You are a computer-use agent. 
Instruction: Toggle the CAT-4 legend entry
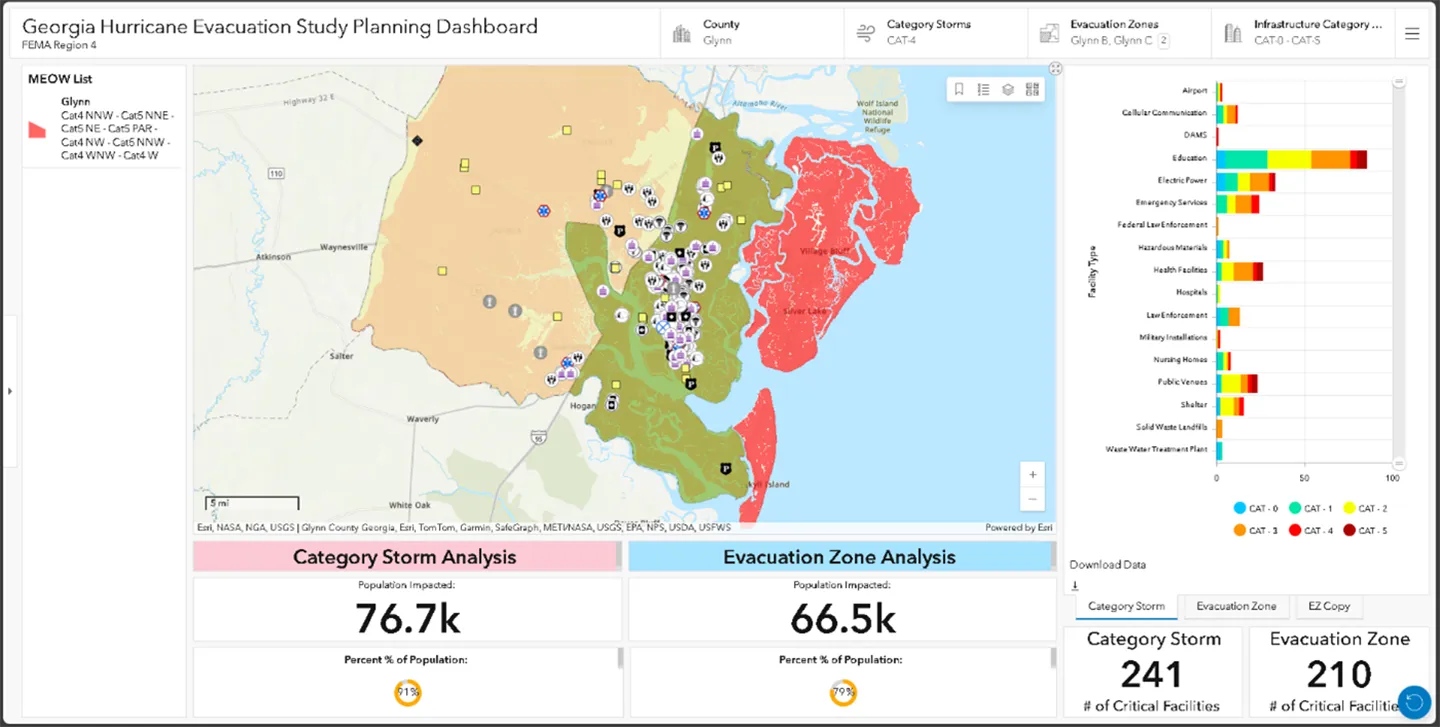tap(1310, 530)
